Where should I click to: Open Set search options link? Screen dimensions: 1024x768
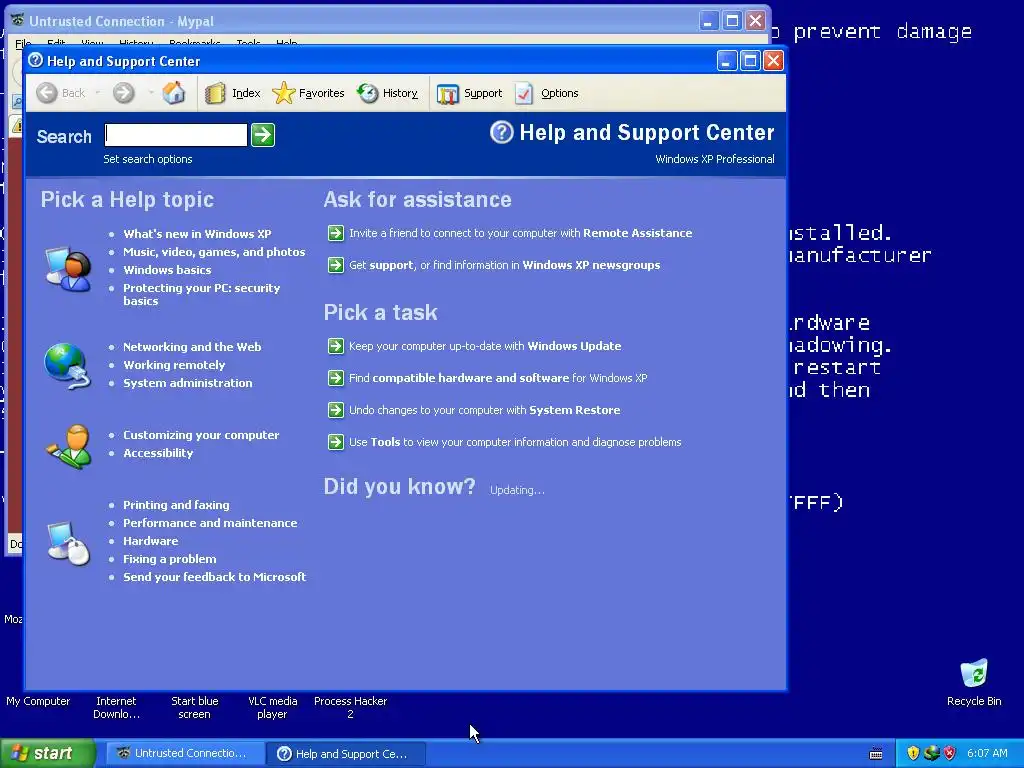tap(148, 159)
